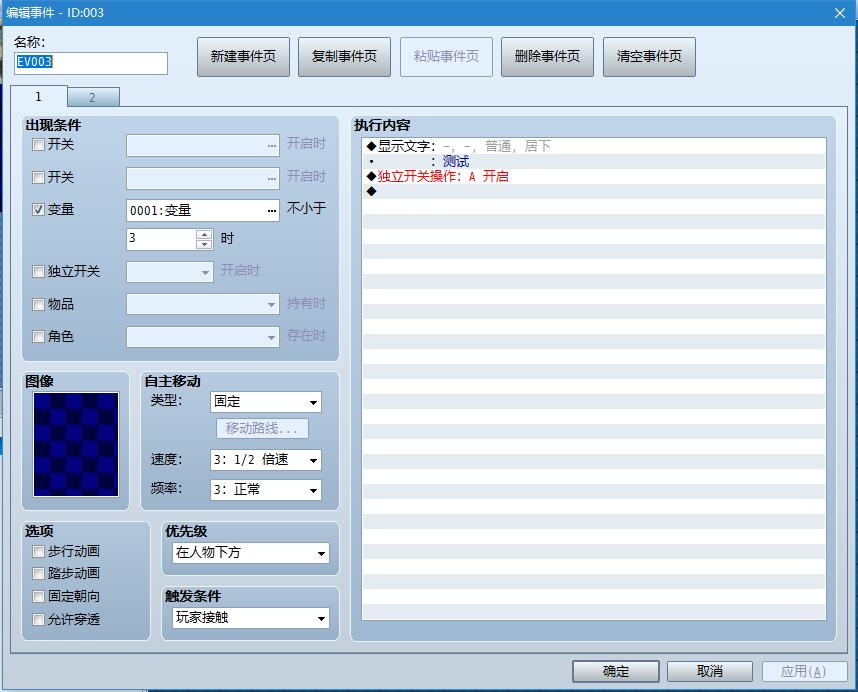Enable the 物品 condition checkbox

click(38, 304)
